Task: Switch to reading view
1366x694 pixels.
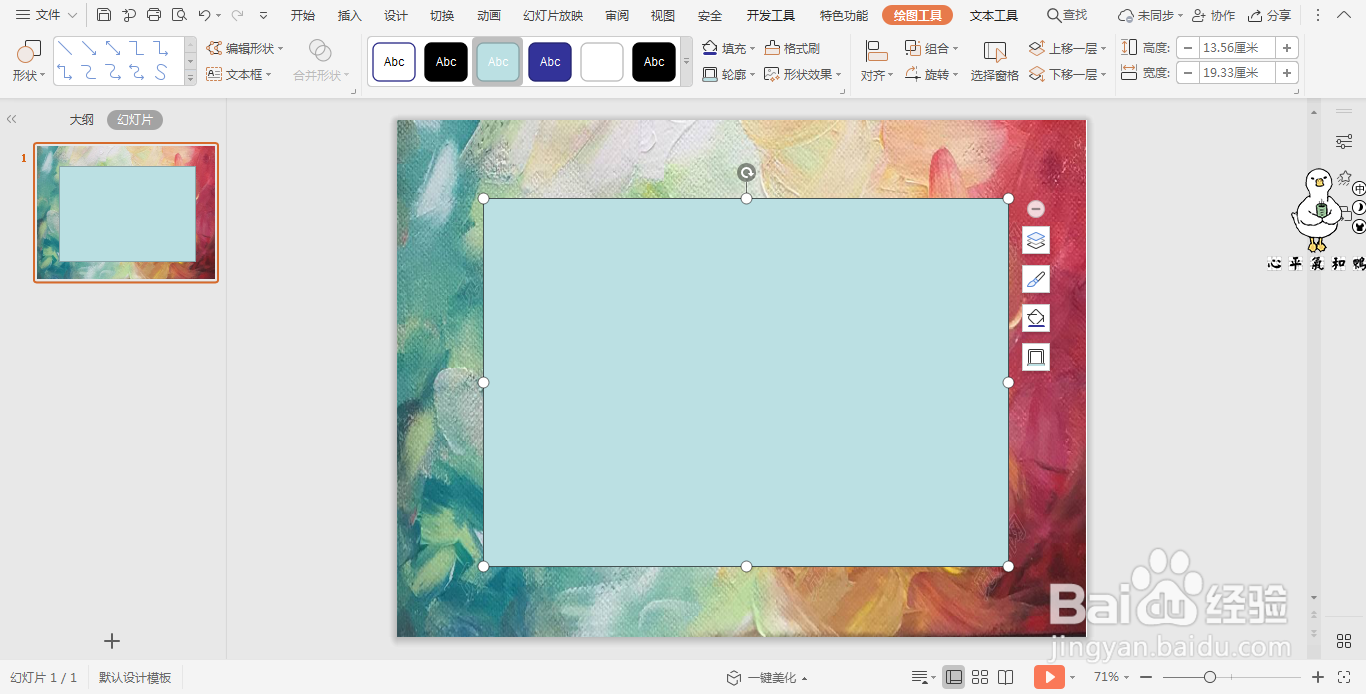Action: [x=1006, y=677]
